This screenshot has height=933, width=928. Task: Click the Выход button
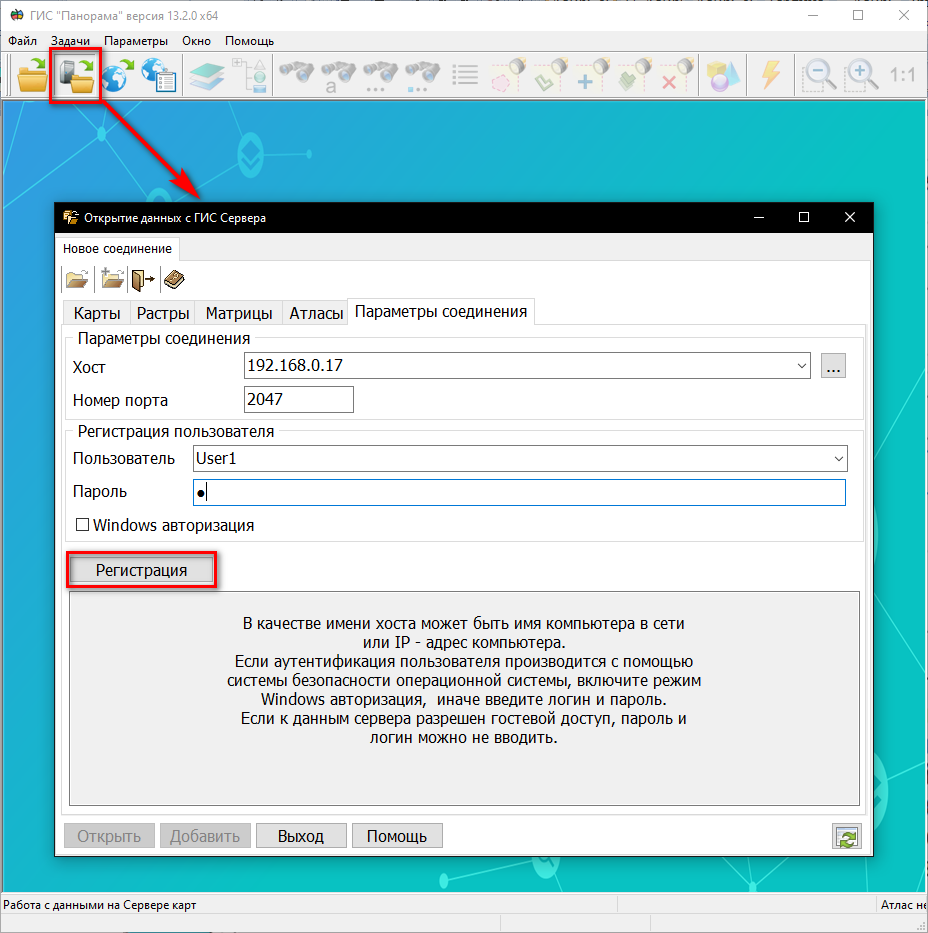301,836
